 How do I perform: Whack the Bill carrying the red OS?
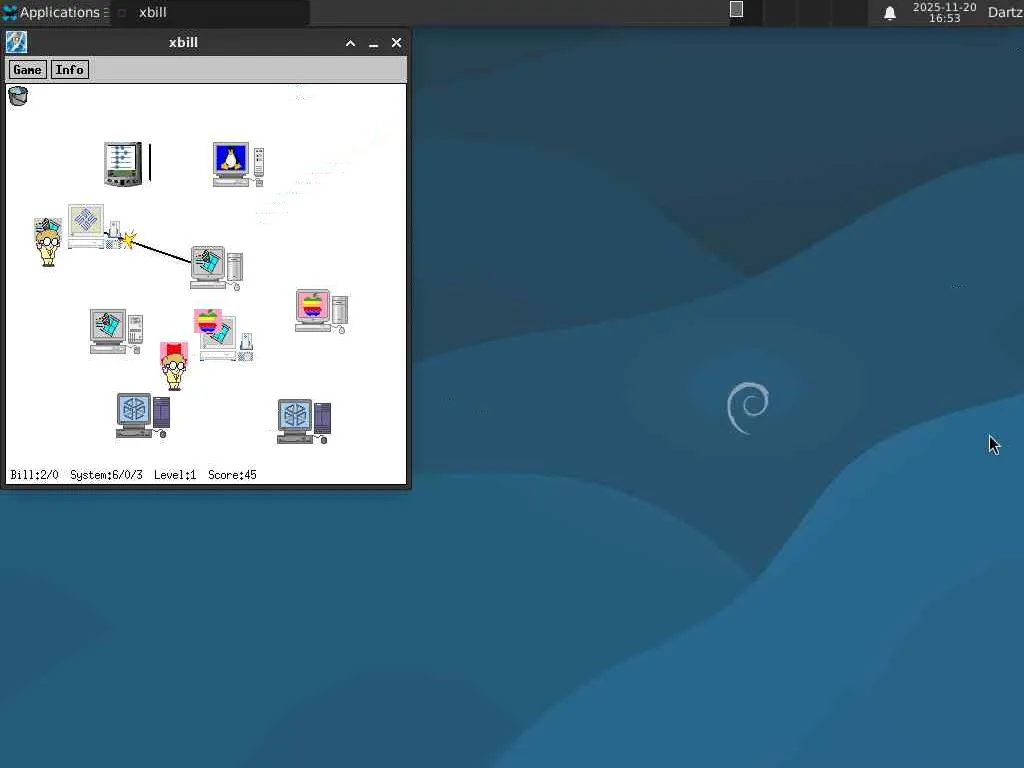[x=174, y=366]
